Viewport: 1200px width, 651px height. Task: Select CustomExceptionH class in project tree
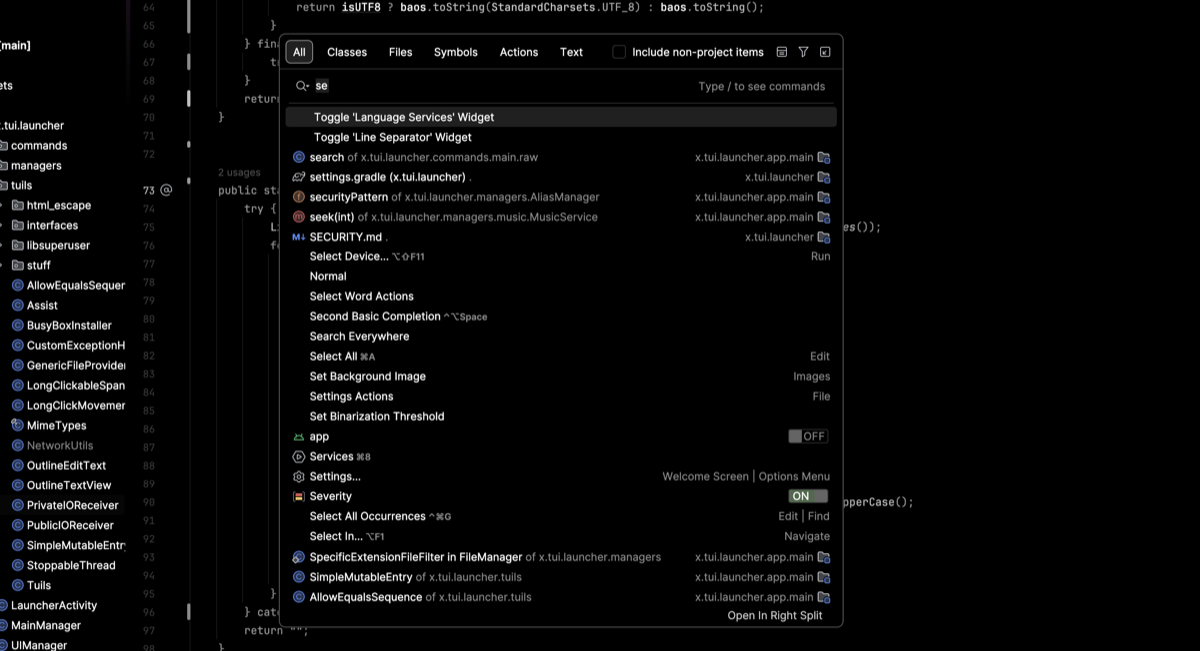click(76, 345)
